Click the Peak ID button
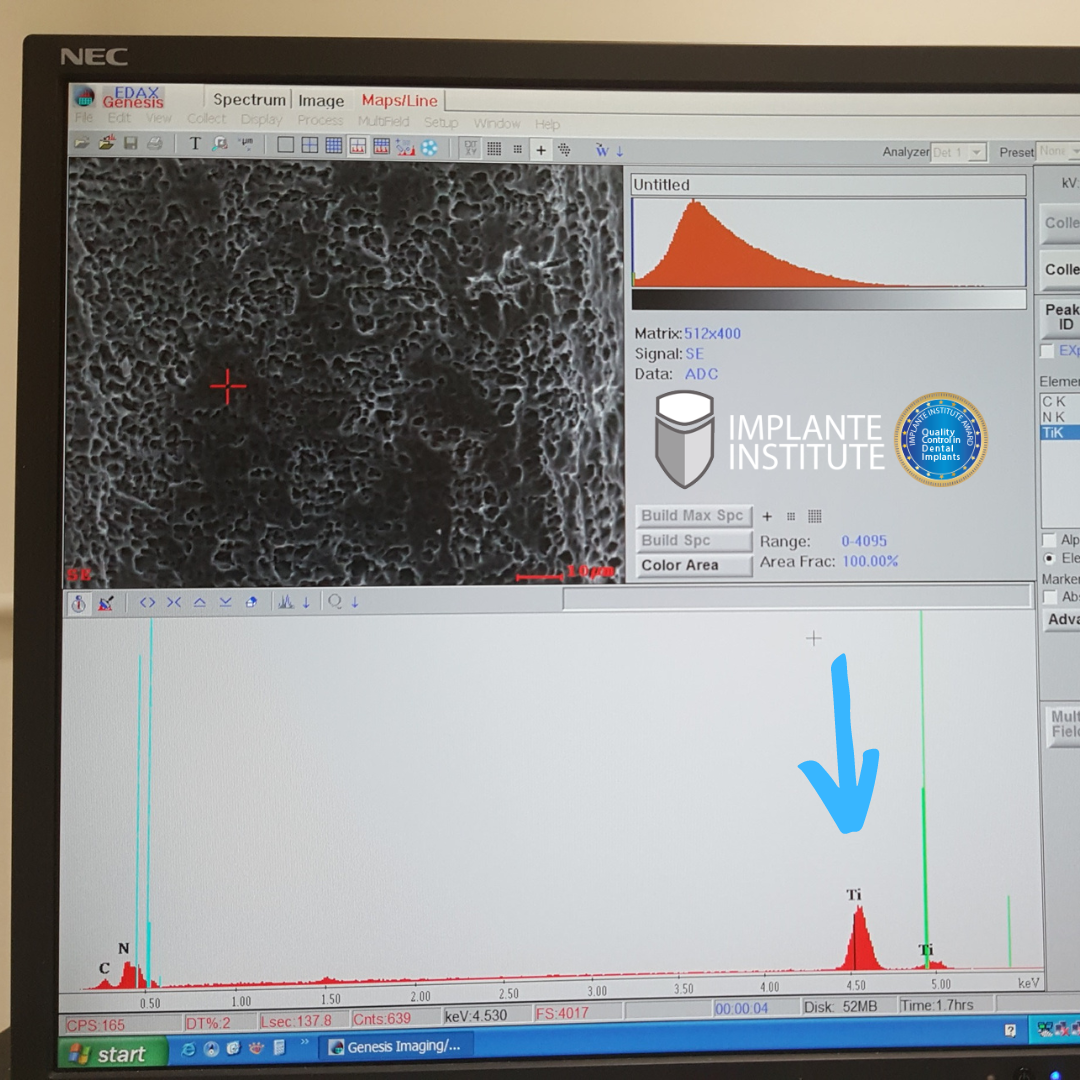The width and height of the screenshot is (1080, 1080). click(1063, 317)
